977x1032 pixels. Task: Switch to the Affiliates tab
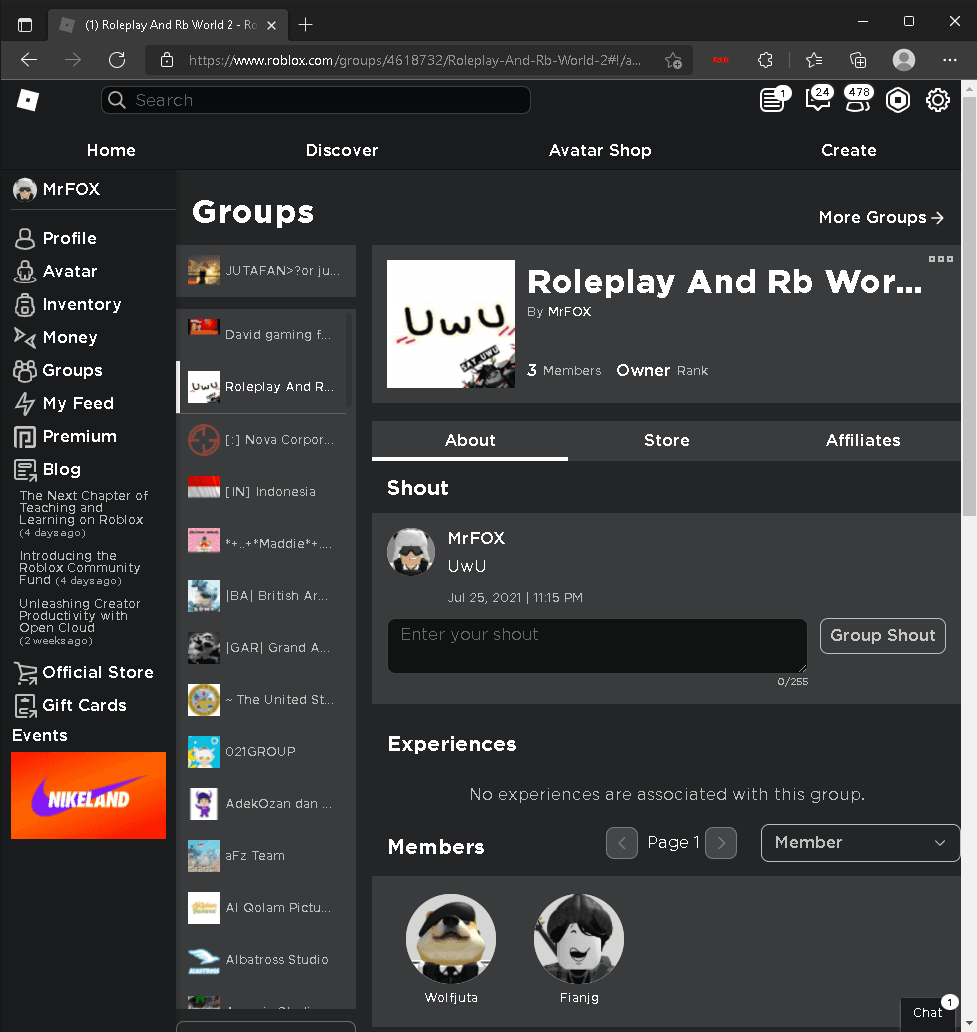coord(862,440)
